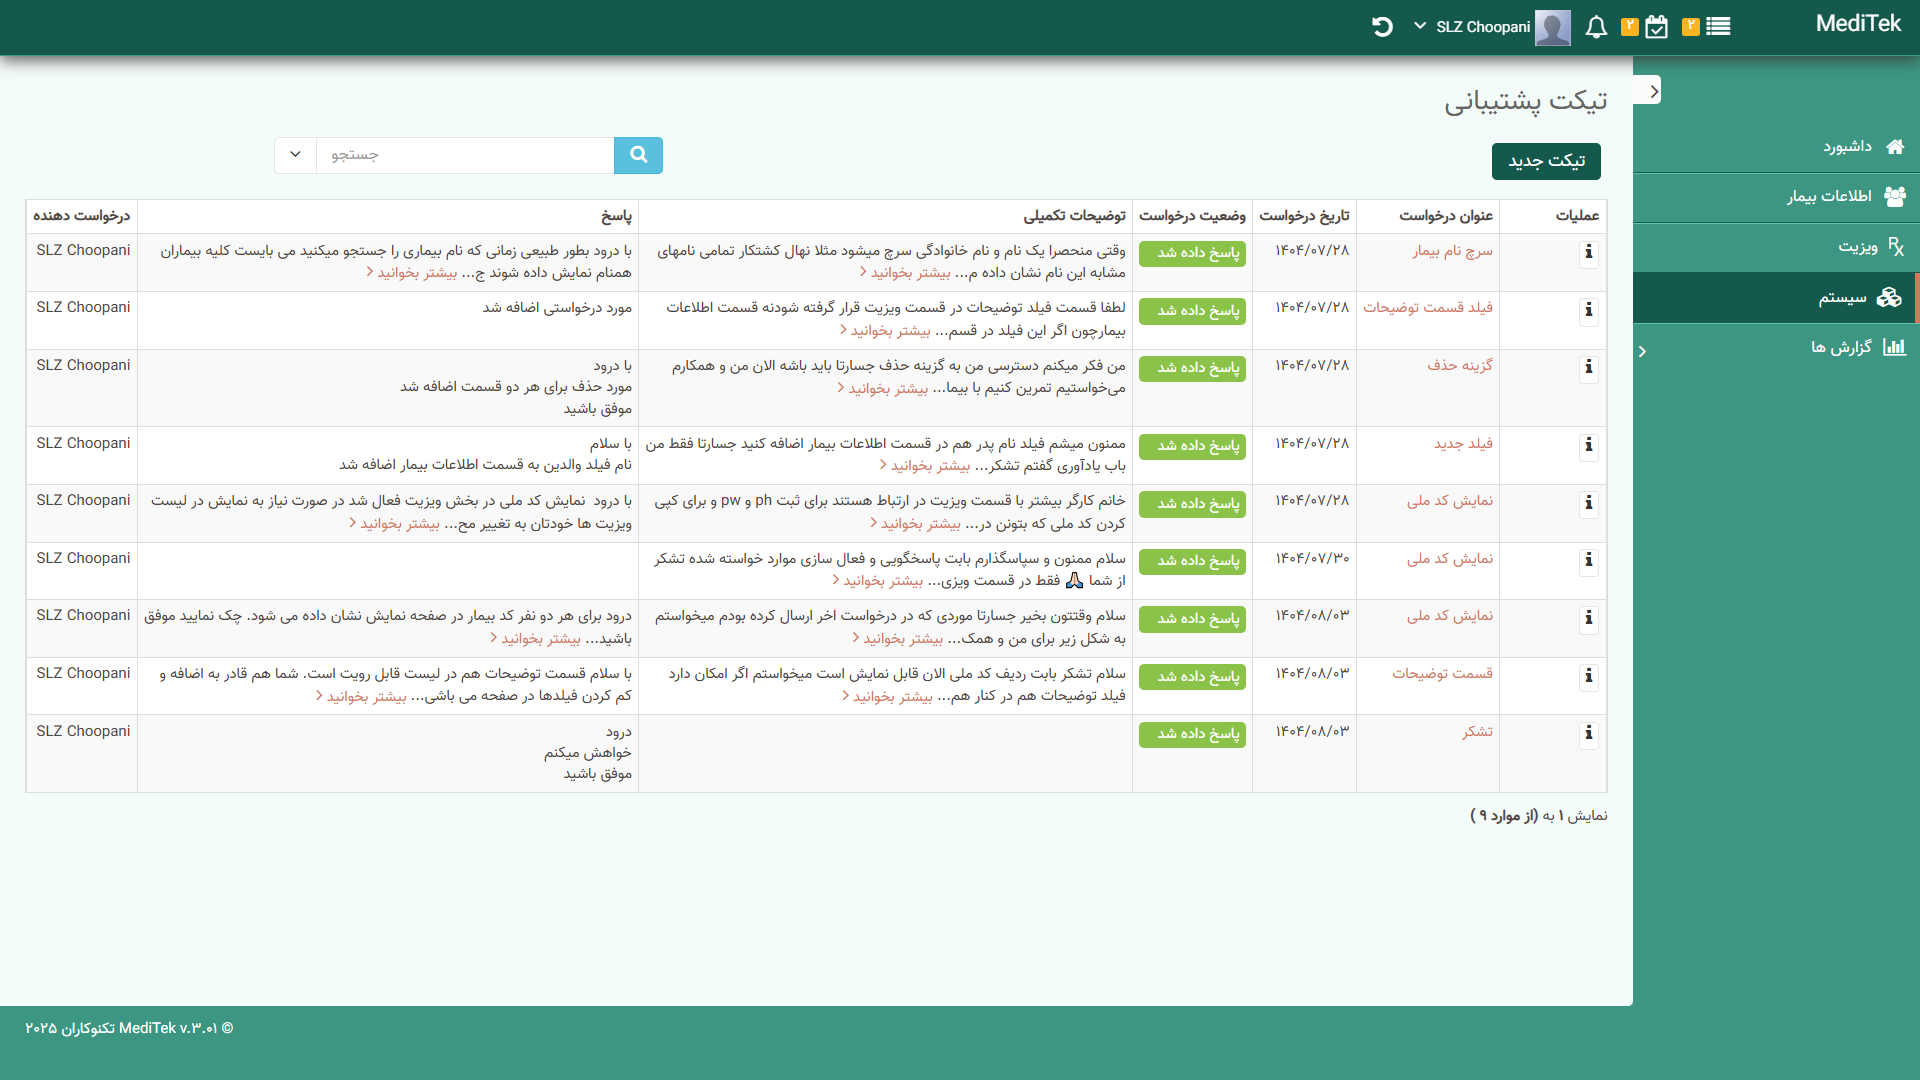Image resolution: width=1920 pixels, height=1080 pixels.
Task: Select اطلاعات بیمار sidebar item
Action: pyautogui.click(x=1829, y=196)
